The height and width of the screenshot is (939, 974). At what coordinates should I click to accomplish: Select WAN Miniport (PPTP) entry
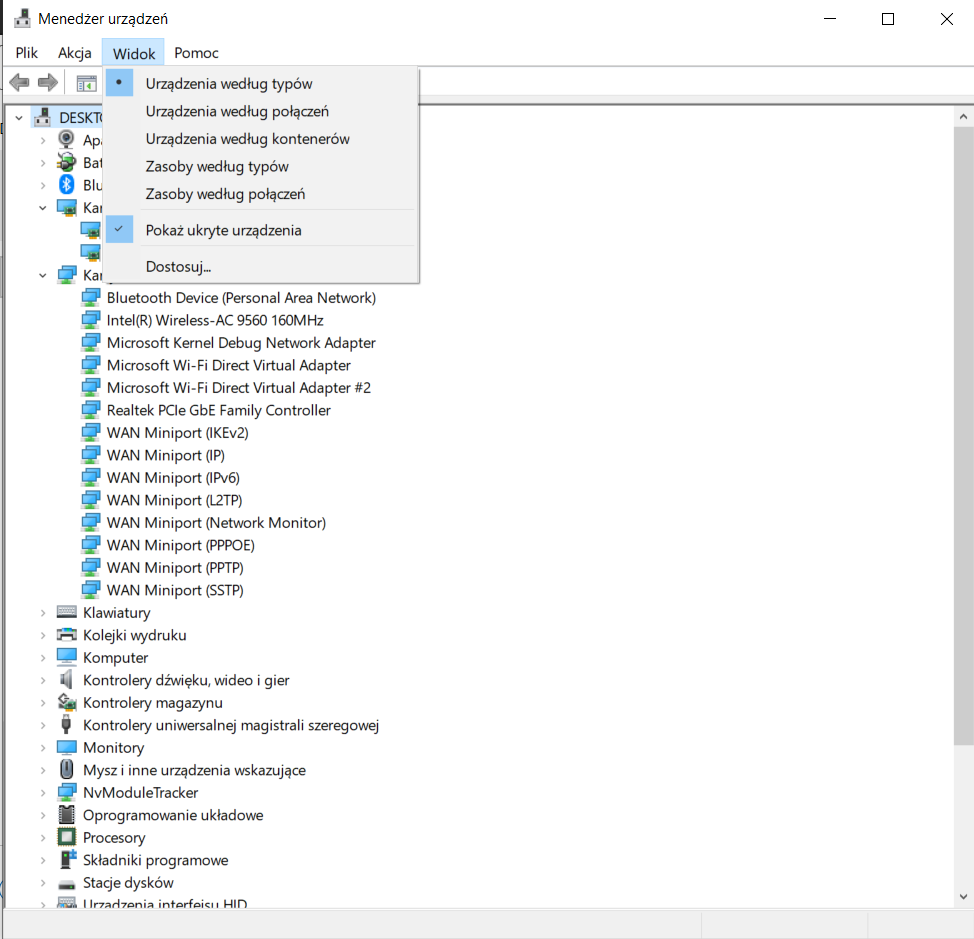pyautogui.click(x=175, y=568)
